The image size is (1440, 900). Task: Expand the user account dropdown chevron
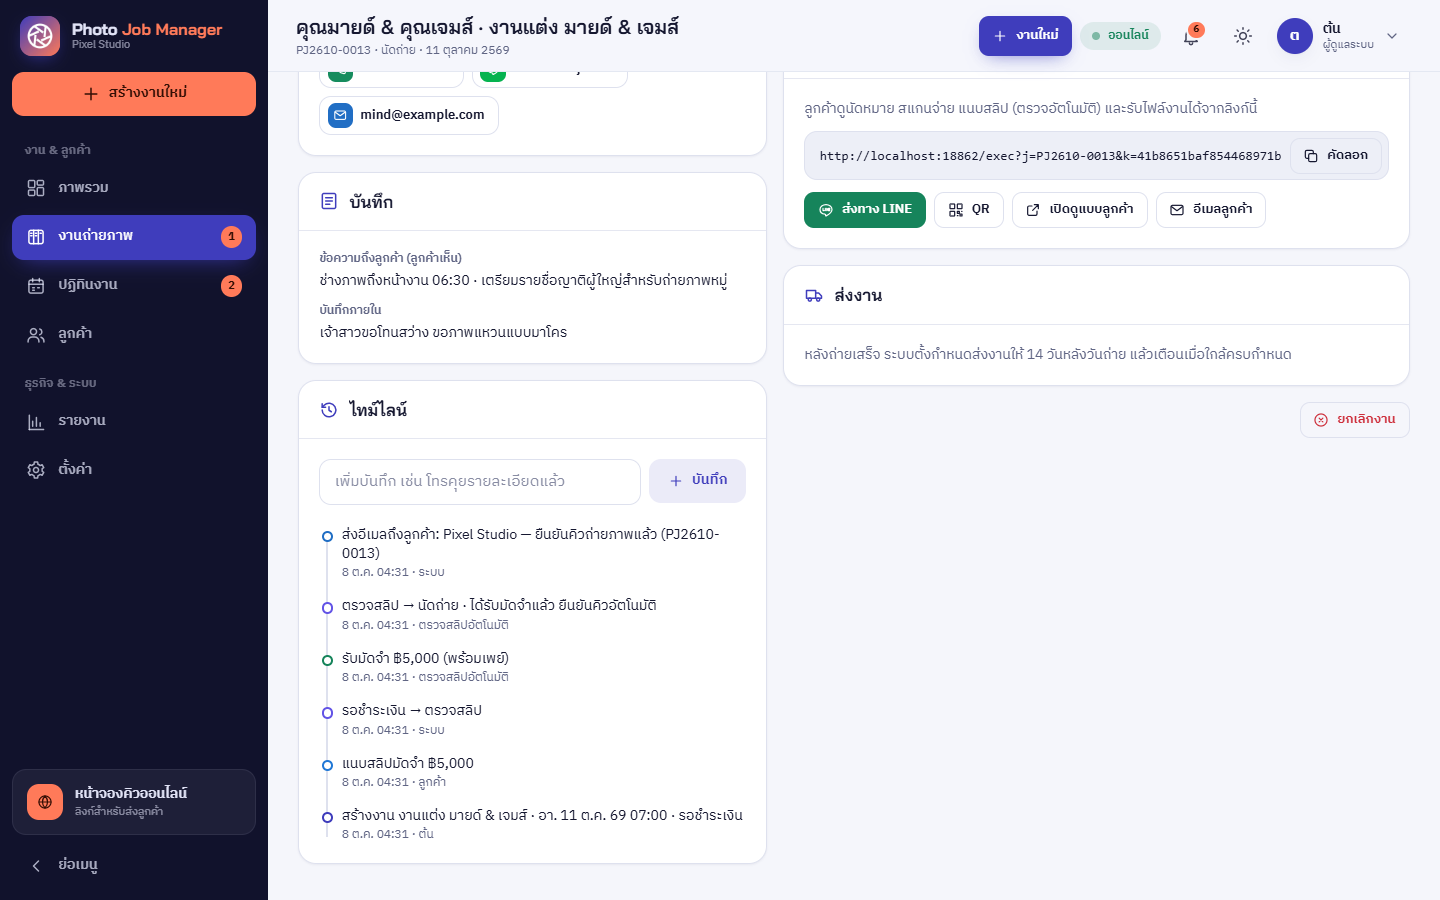click(1392, 36)
